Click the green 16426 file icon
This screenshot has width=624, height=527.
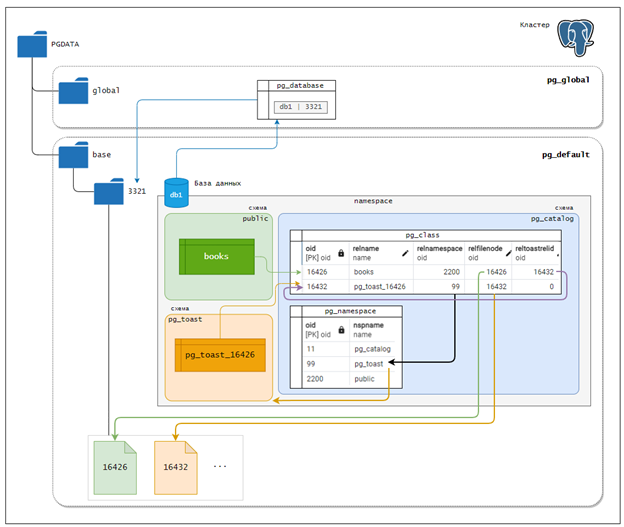tap(115, 468)
